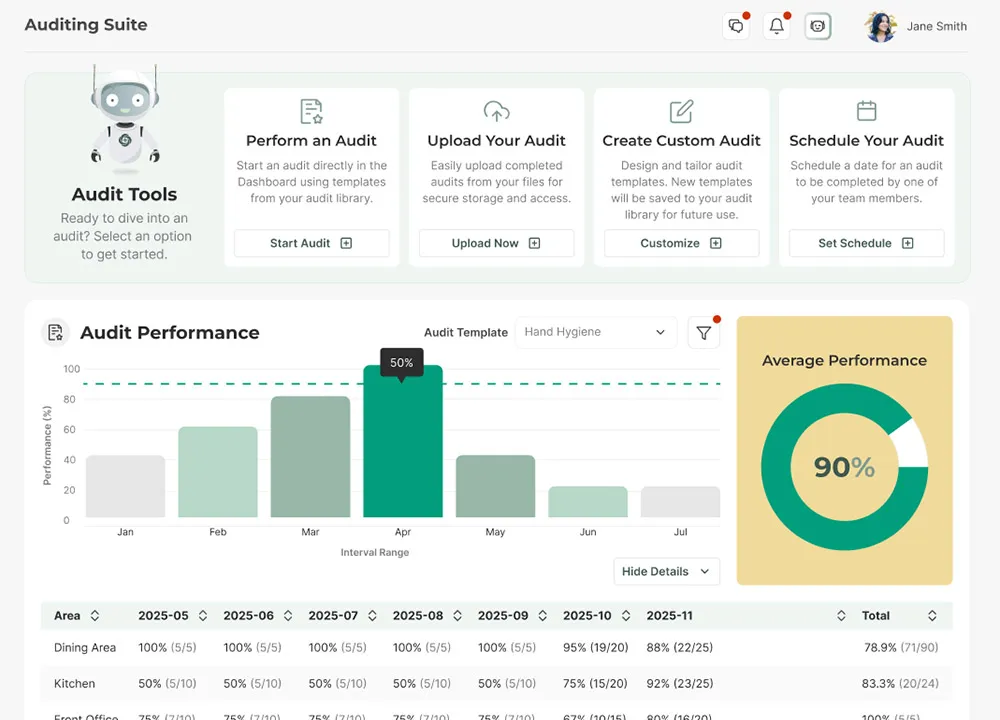Click the Set Schedule button
This screenshot has height=720, width=1000.
click(x=866, y=243)
